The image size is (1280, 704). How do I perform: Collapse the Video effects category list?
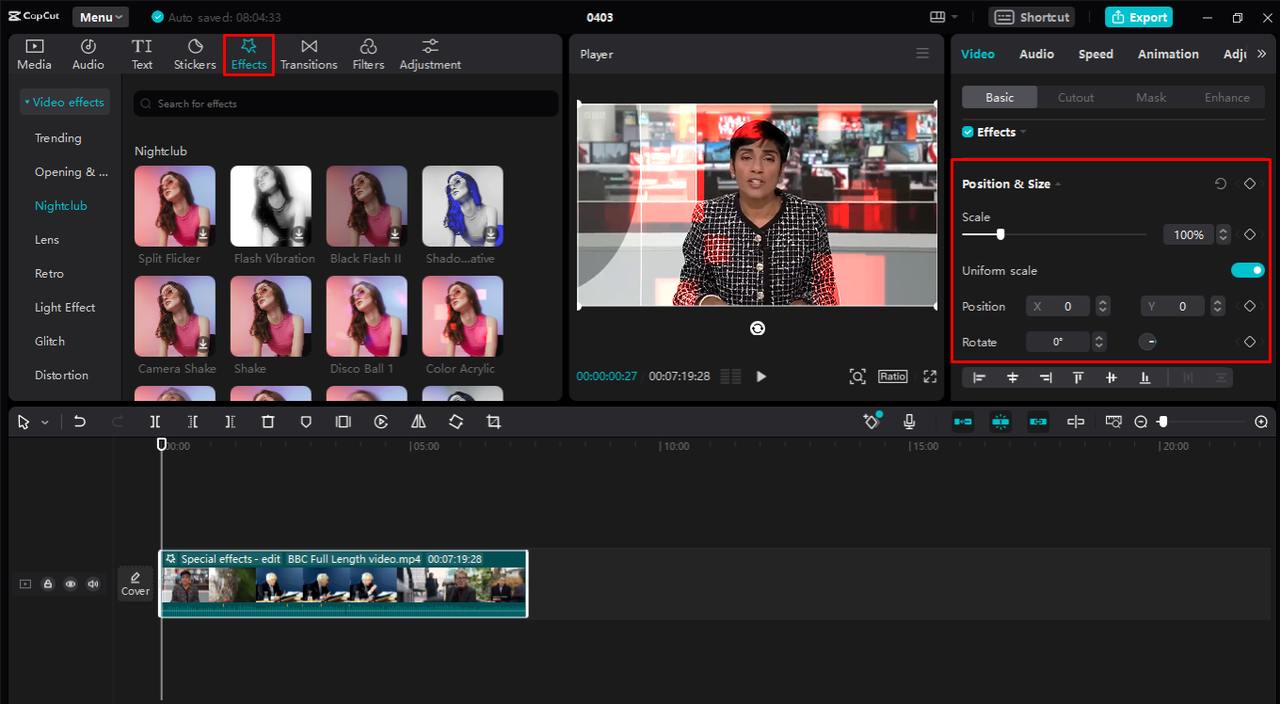pyautogui.click(x=64, y=102)
